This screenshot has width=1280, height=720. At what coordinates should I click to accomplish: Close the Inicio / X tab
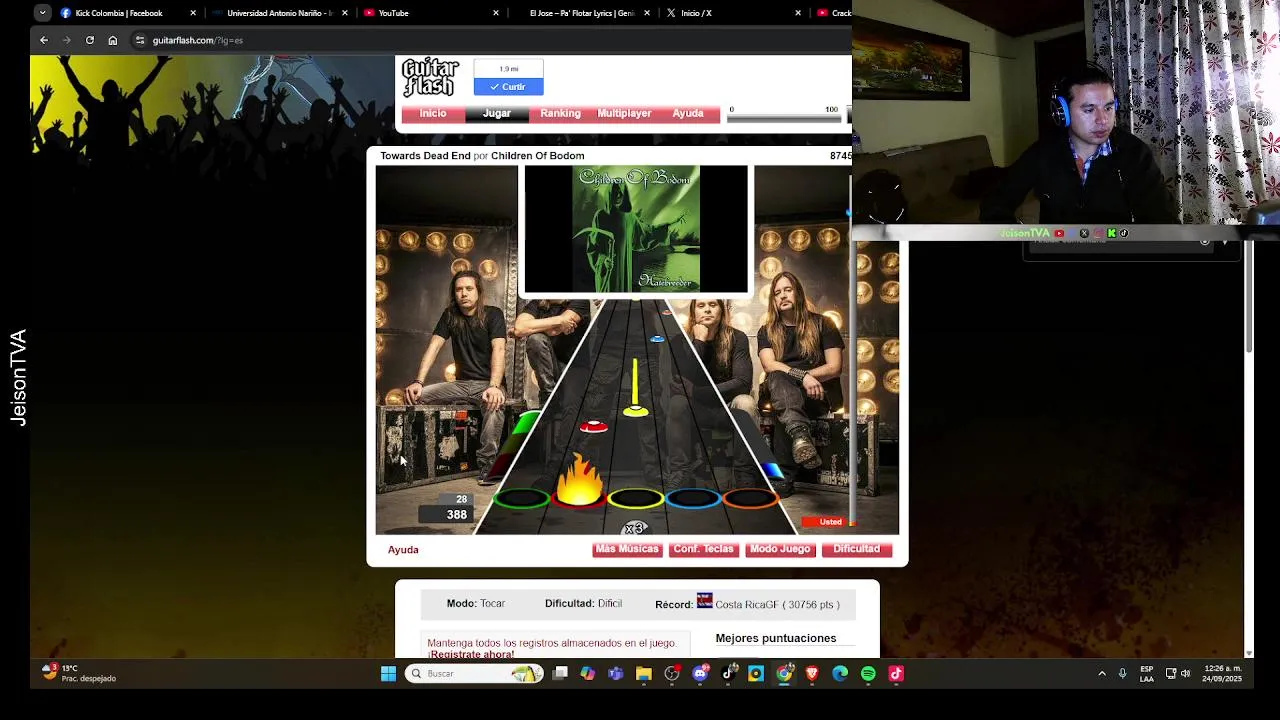[798, 13]
